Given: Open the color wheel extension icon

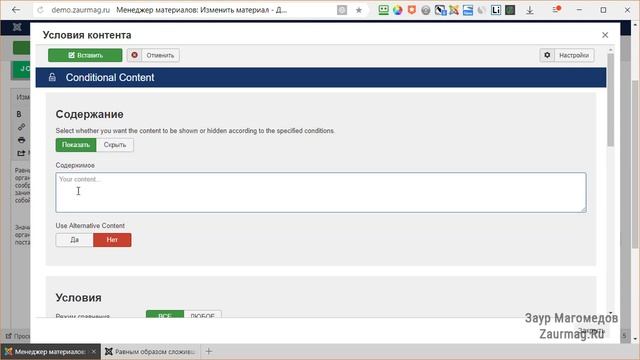Looking at the screenshot, I should (x=398, y=10).
